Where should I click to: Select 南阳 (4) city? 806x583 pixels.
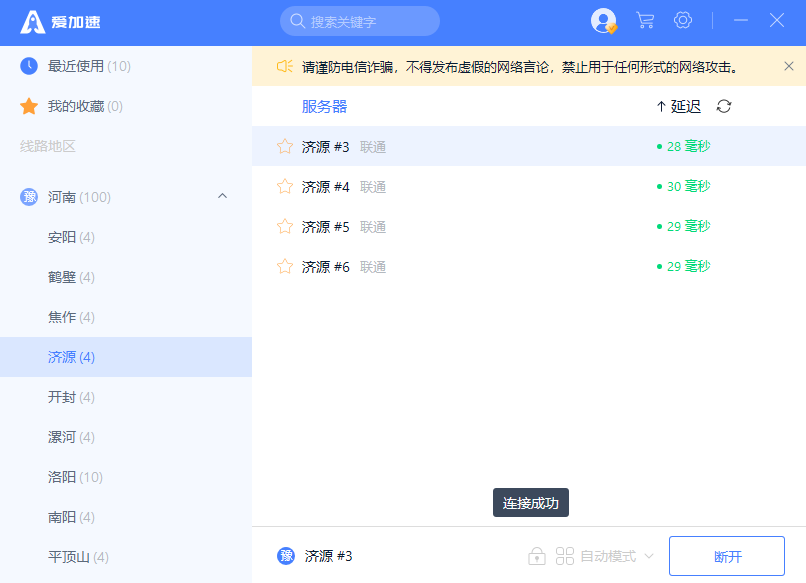[126, 517]
